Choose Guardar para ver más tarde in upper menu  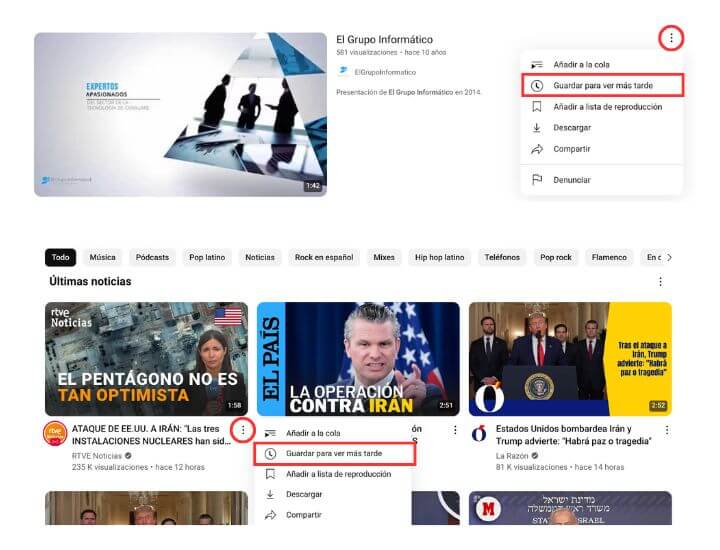coord(602,85)
